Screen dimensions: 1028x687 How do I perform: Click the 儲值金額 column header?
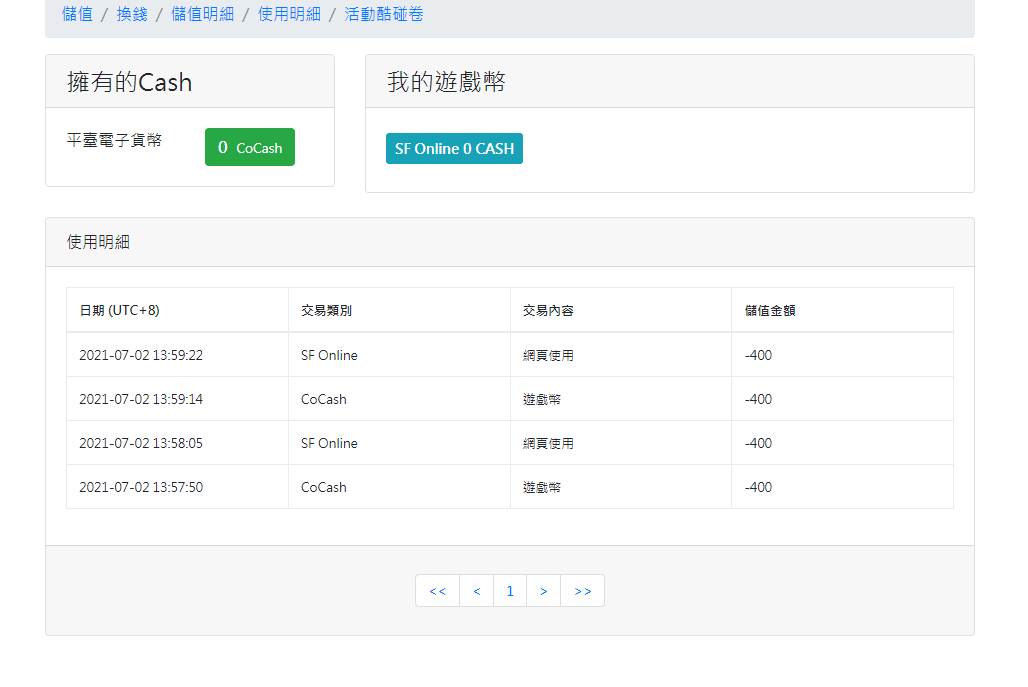coord(767,310)
